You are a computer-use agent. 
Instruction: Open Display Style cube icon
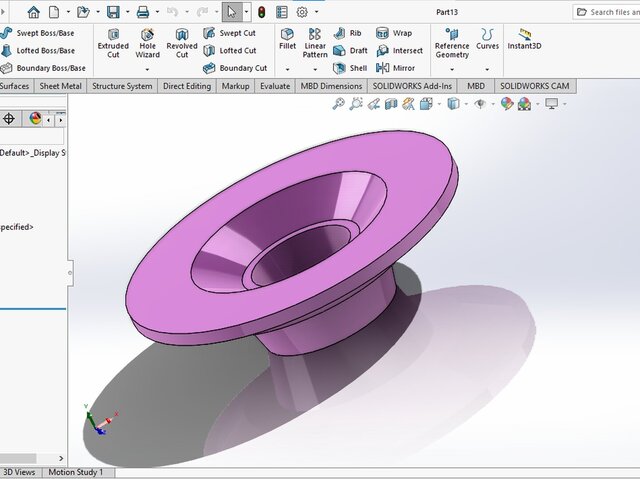[453, 104]
